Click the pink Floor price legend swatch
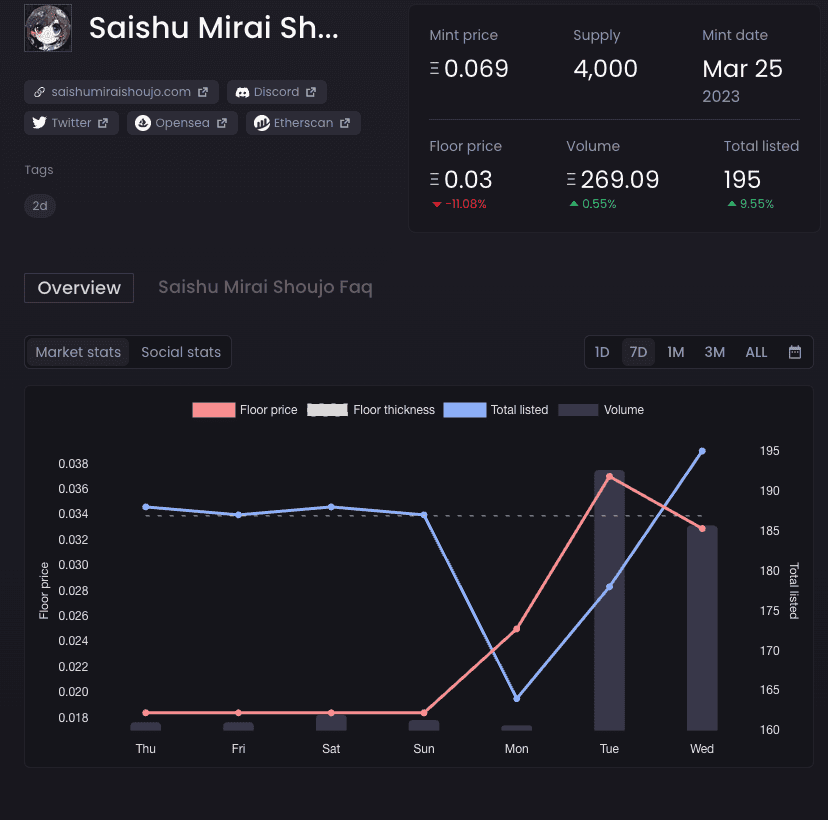828x820 pixels. pos(214,410)
